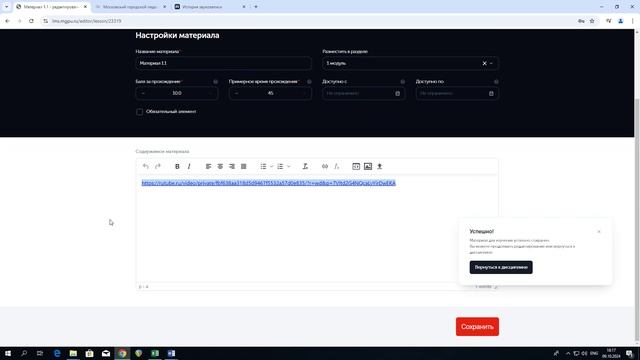Insert a formula
The image size is (640, 360).
(336, 166)
